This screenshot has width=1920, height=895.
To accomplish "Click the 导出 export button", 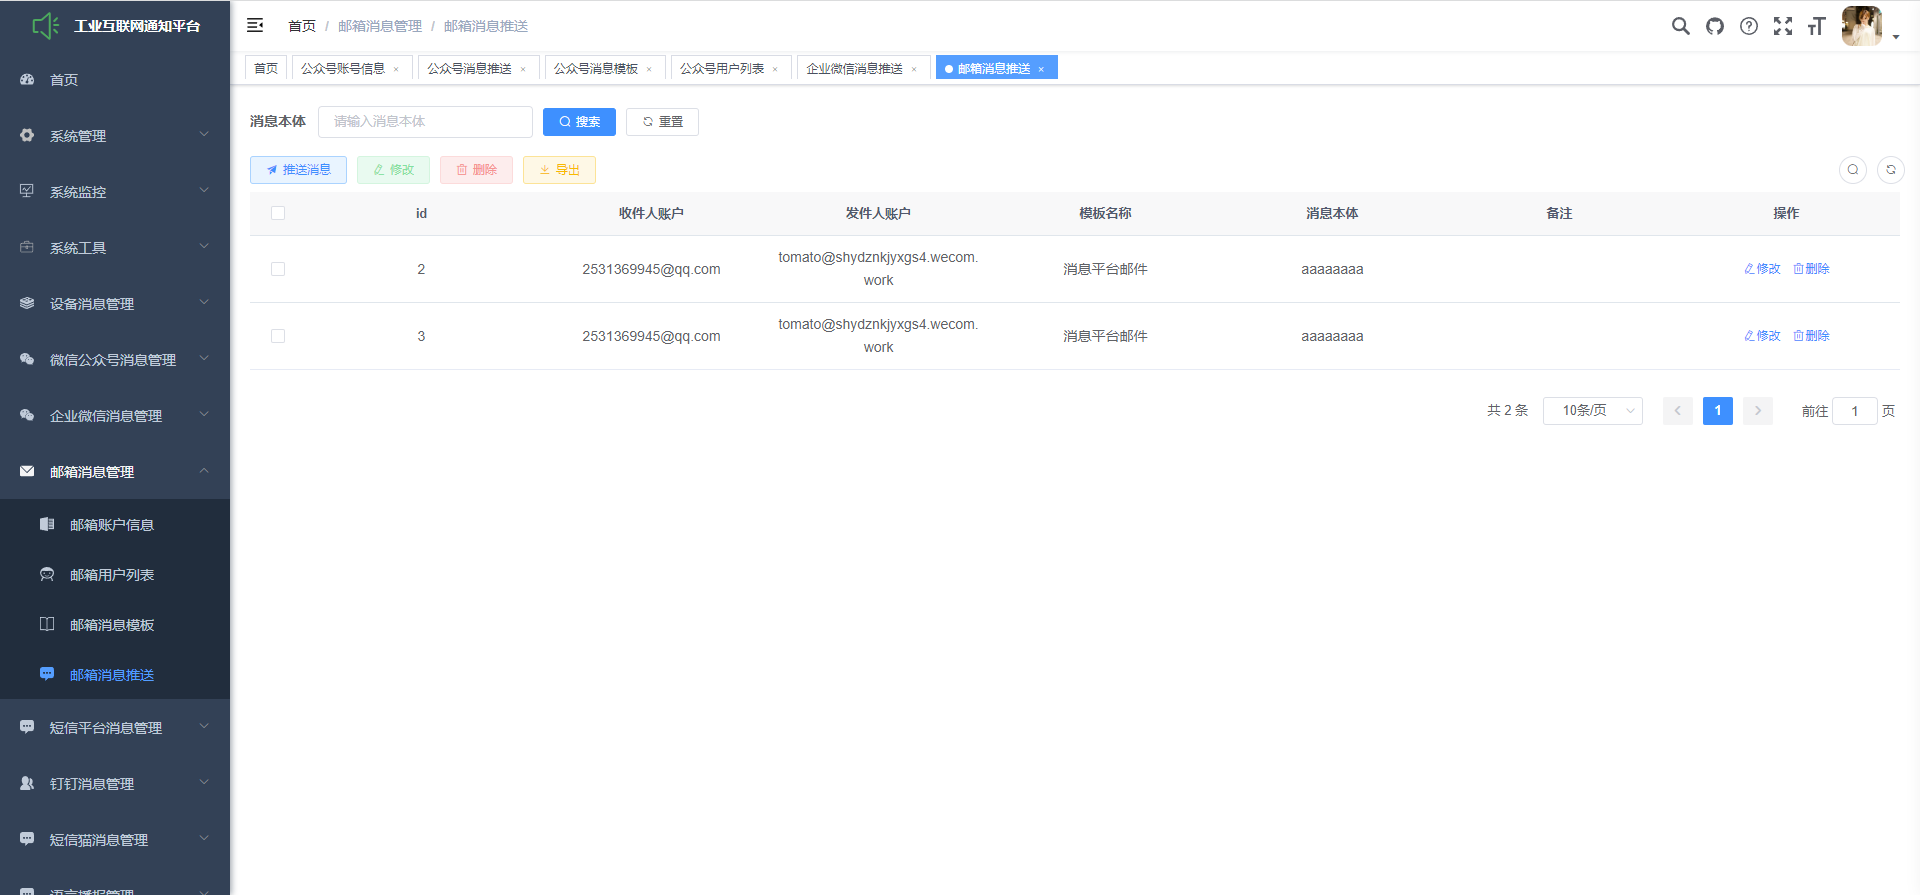I will (559, 170).
